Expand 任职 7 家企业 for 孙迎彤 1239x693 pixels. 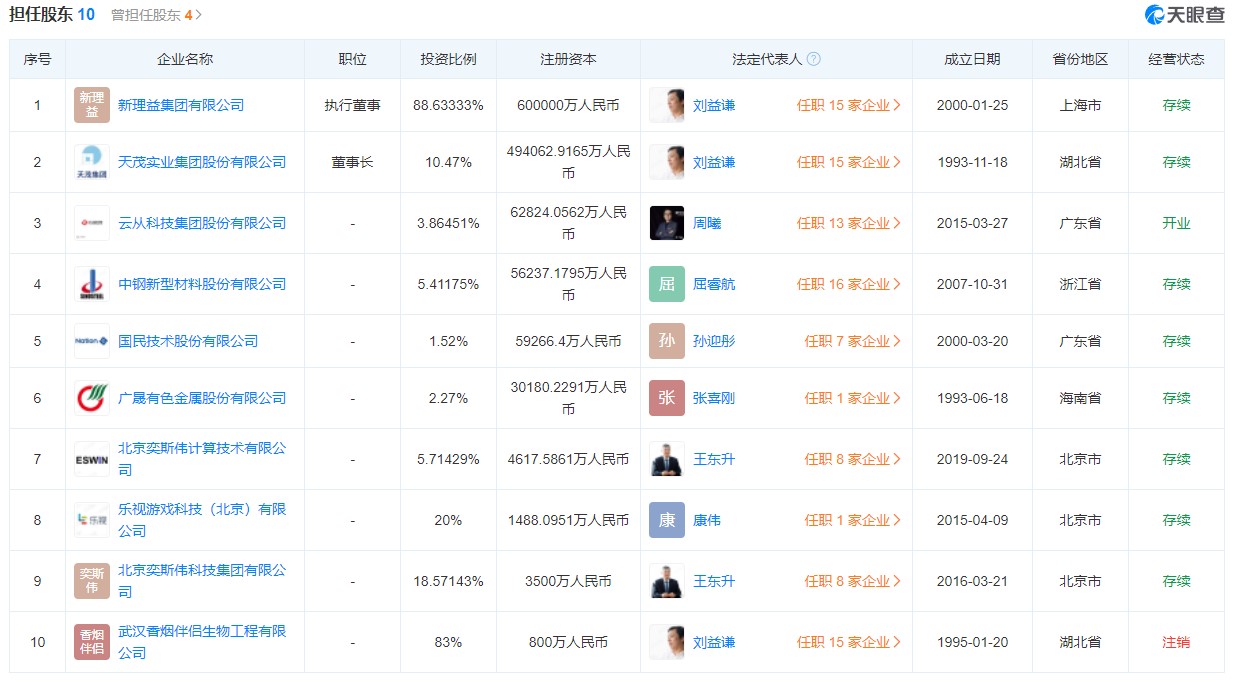(x=852, y=341)
